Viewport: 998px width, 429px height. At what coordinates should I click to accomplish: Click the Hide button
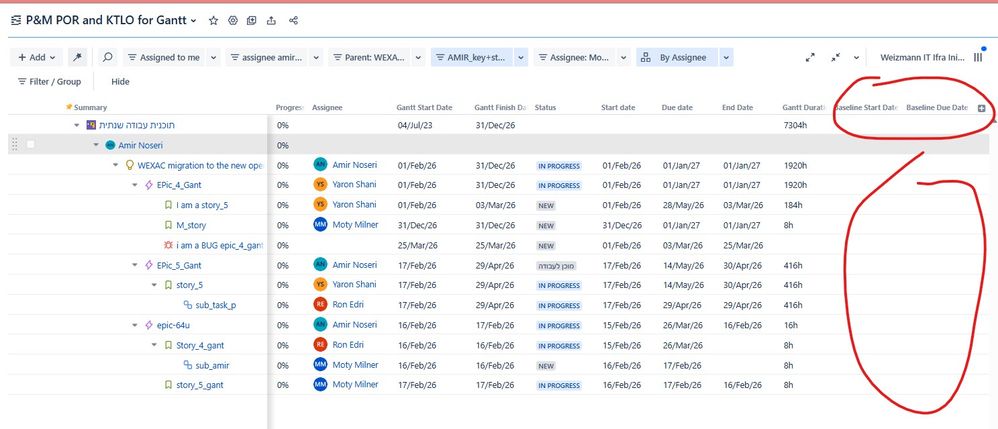click(x=120, y=81)
